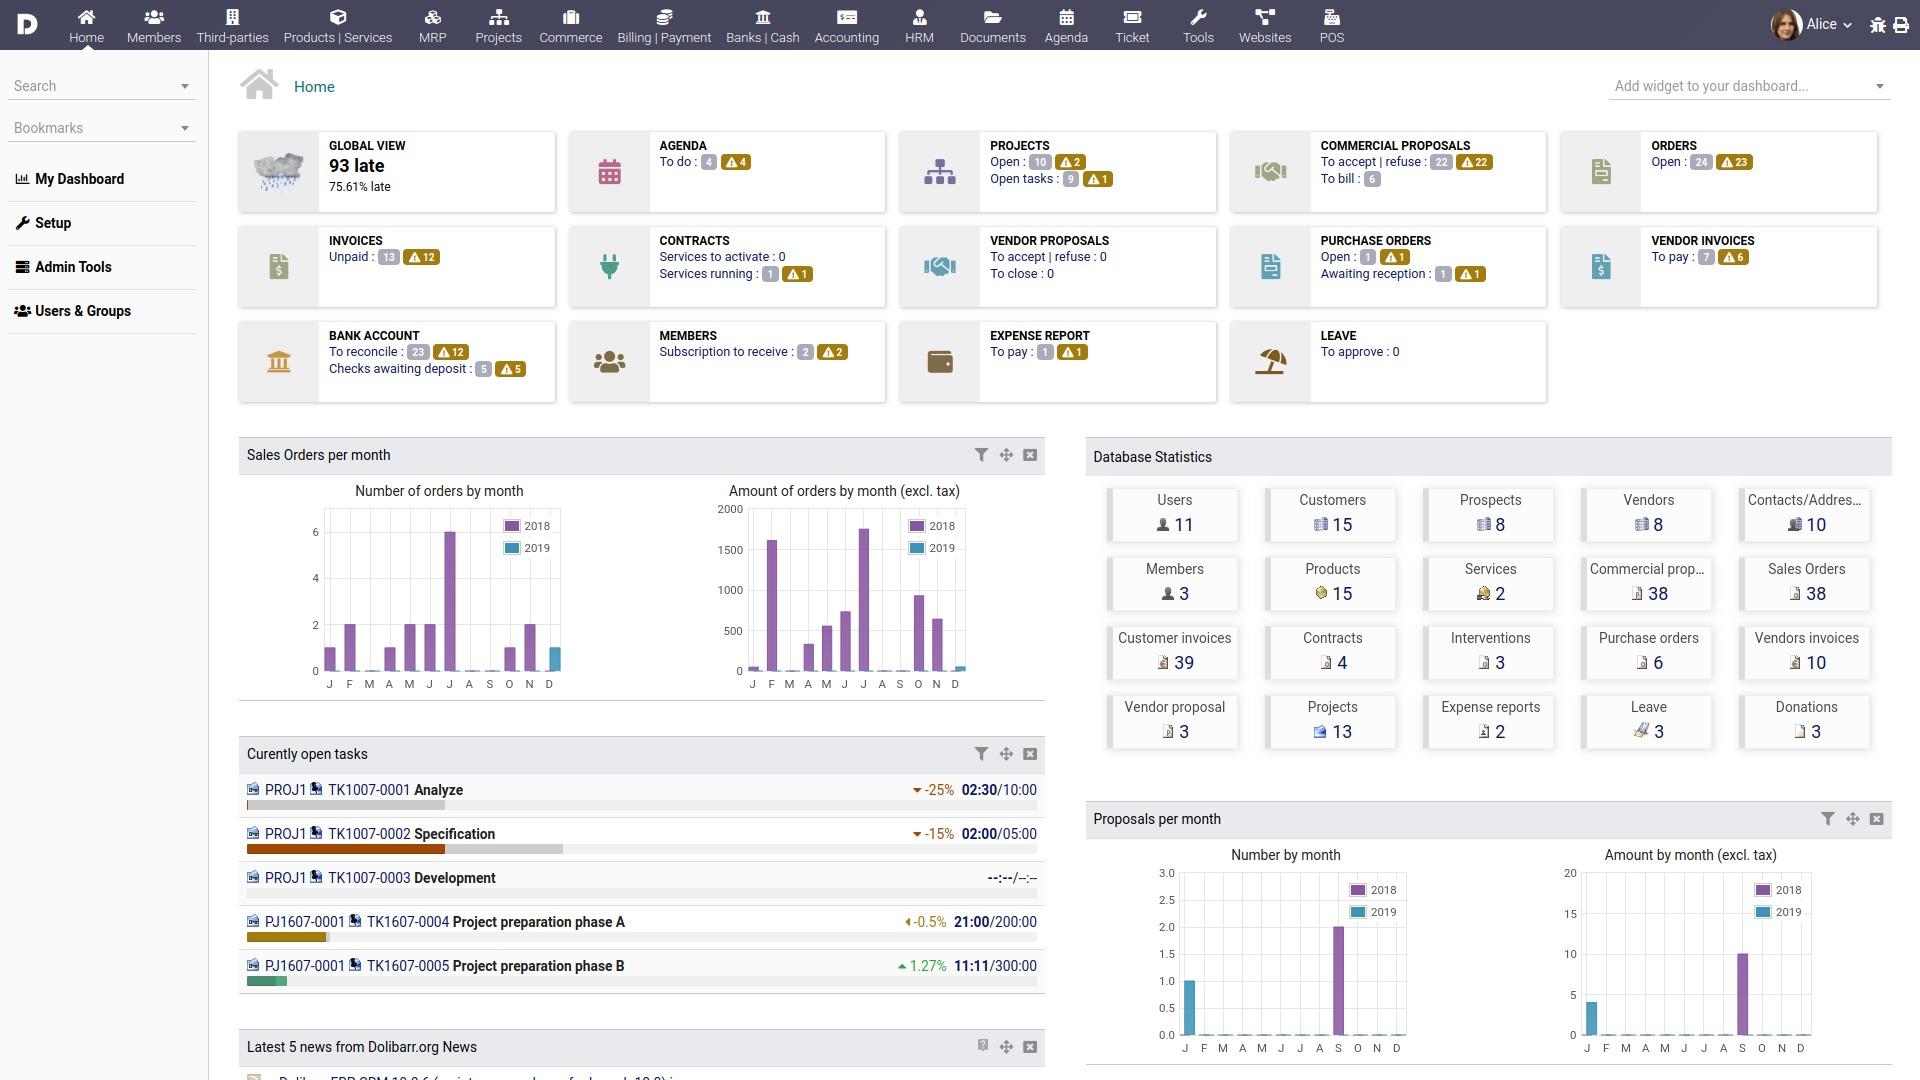Image resolution: width=1920 pixels, height=1080 pixels.
Task: Click the Search bar dropdown arrow
Action: tap(185, 84)
